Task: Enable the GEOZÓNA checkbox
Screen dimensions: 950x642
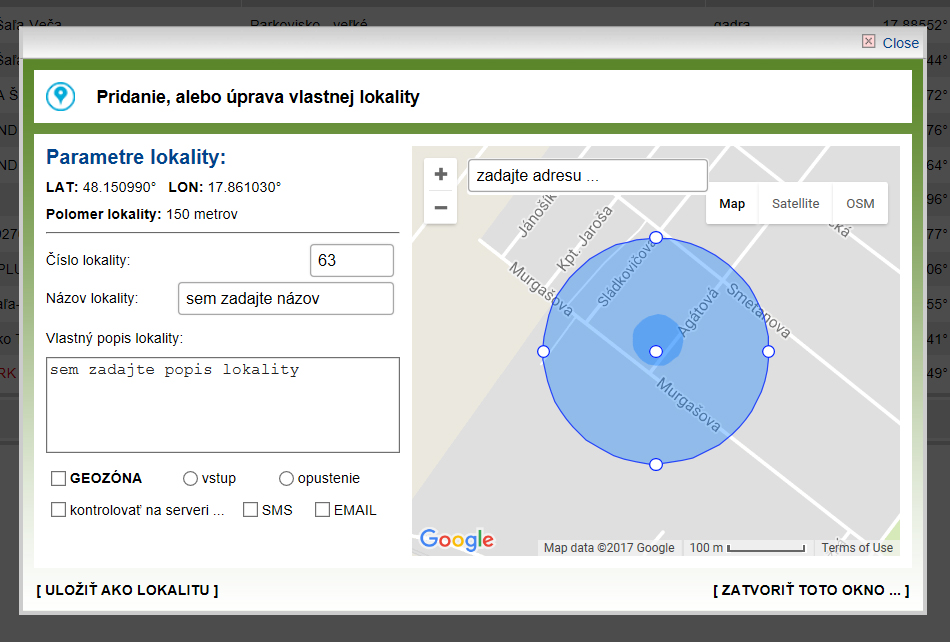Action: pos(59,478)
